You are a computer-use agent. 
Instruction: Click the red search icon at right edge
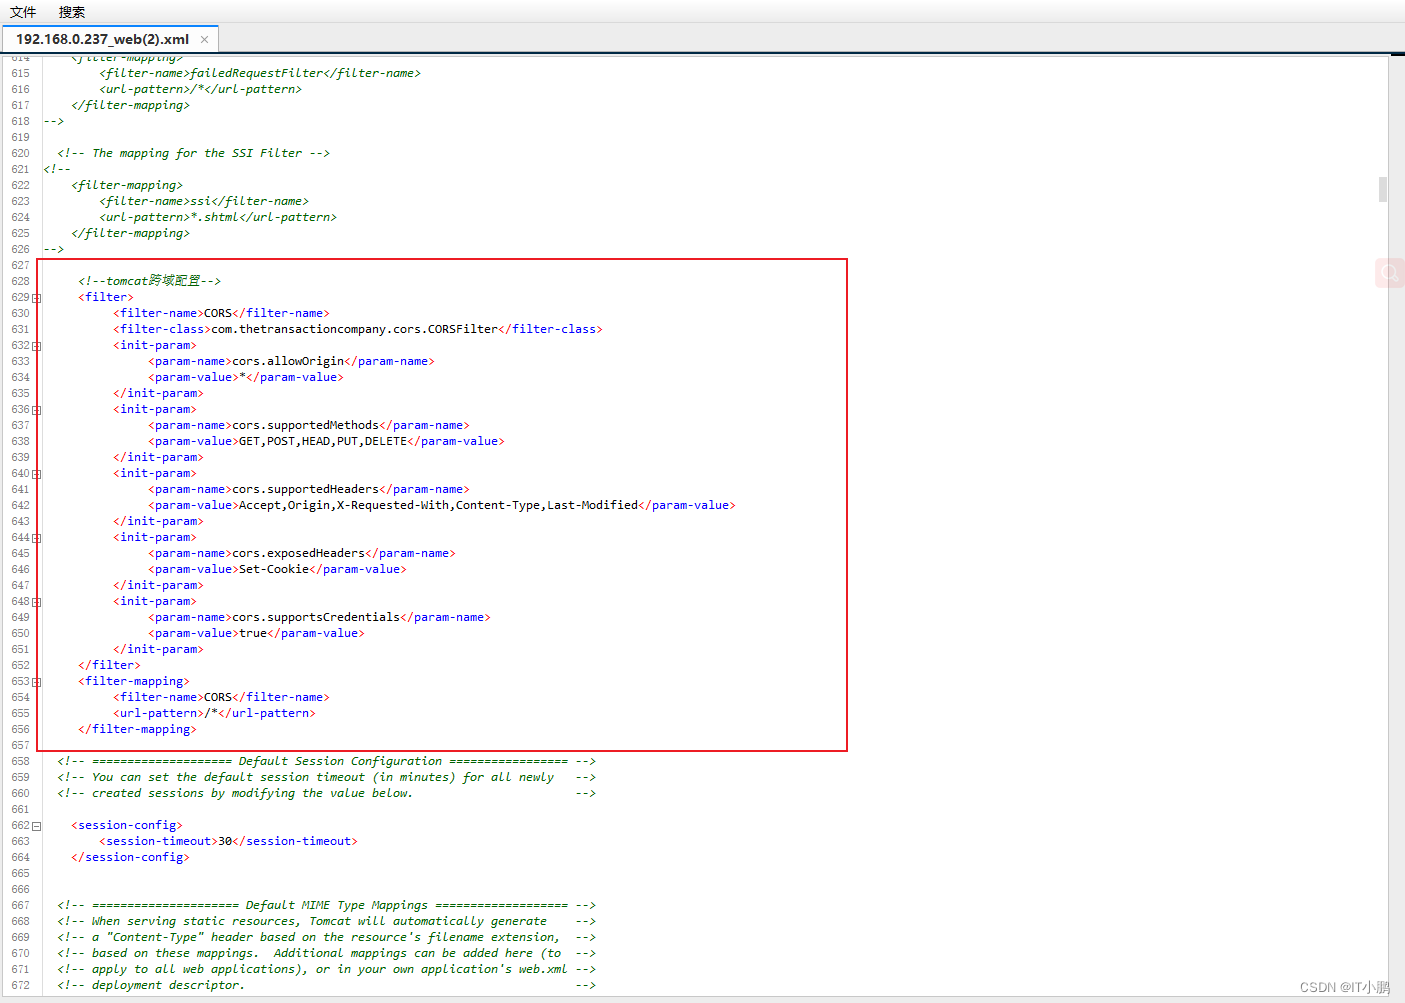[x=1390, y=273]
